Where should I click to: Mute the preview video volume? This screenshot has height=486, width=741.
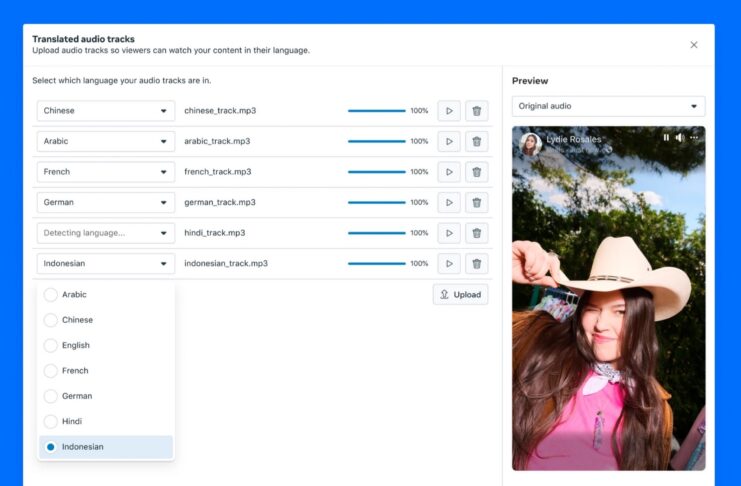(x=680, y=137)
